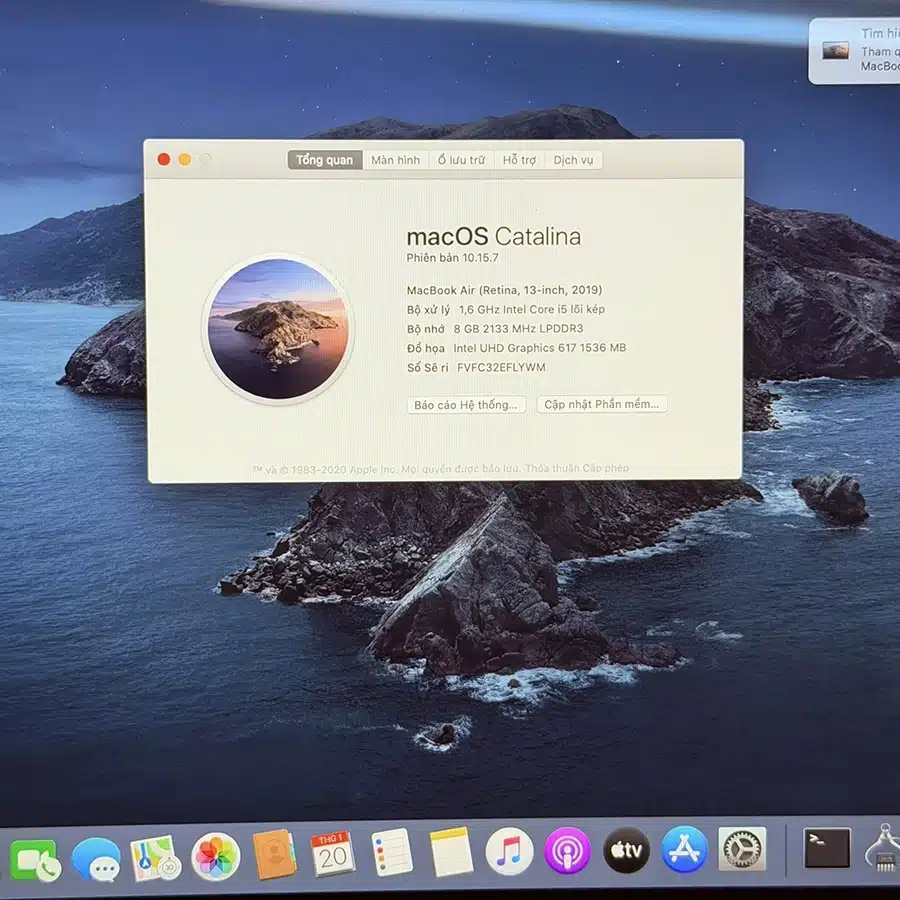The width and height of the screenshot is (900, 900).
Task: Open the App Store from the dock
Action: click(684, 850)
